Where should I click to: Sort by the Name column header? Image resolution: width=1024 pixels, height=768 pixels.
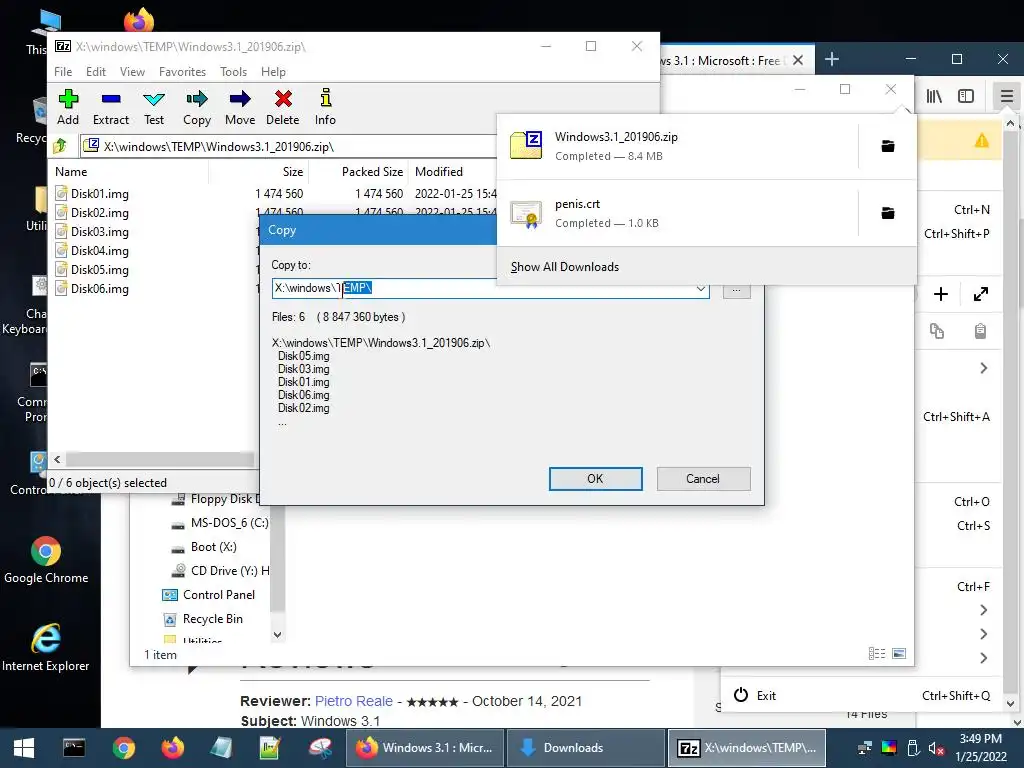[129, 172]
